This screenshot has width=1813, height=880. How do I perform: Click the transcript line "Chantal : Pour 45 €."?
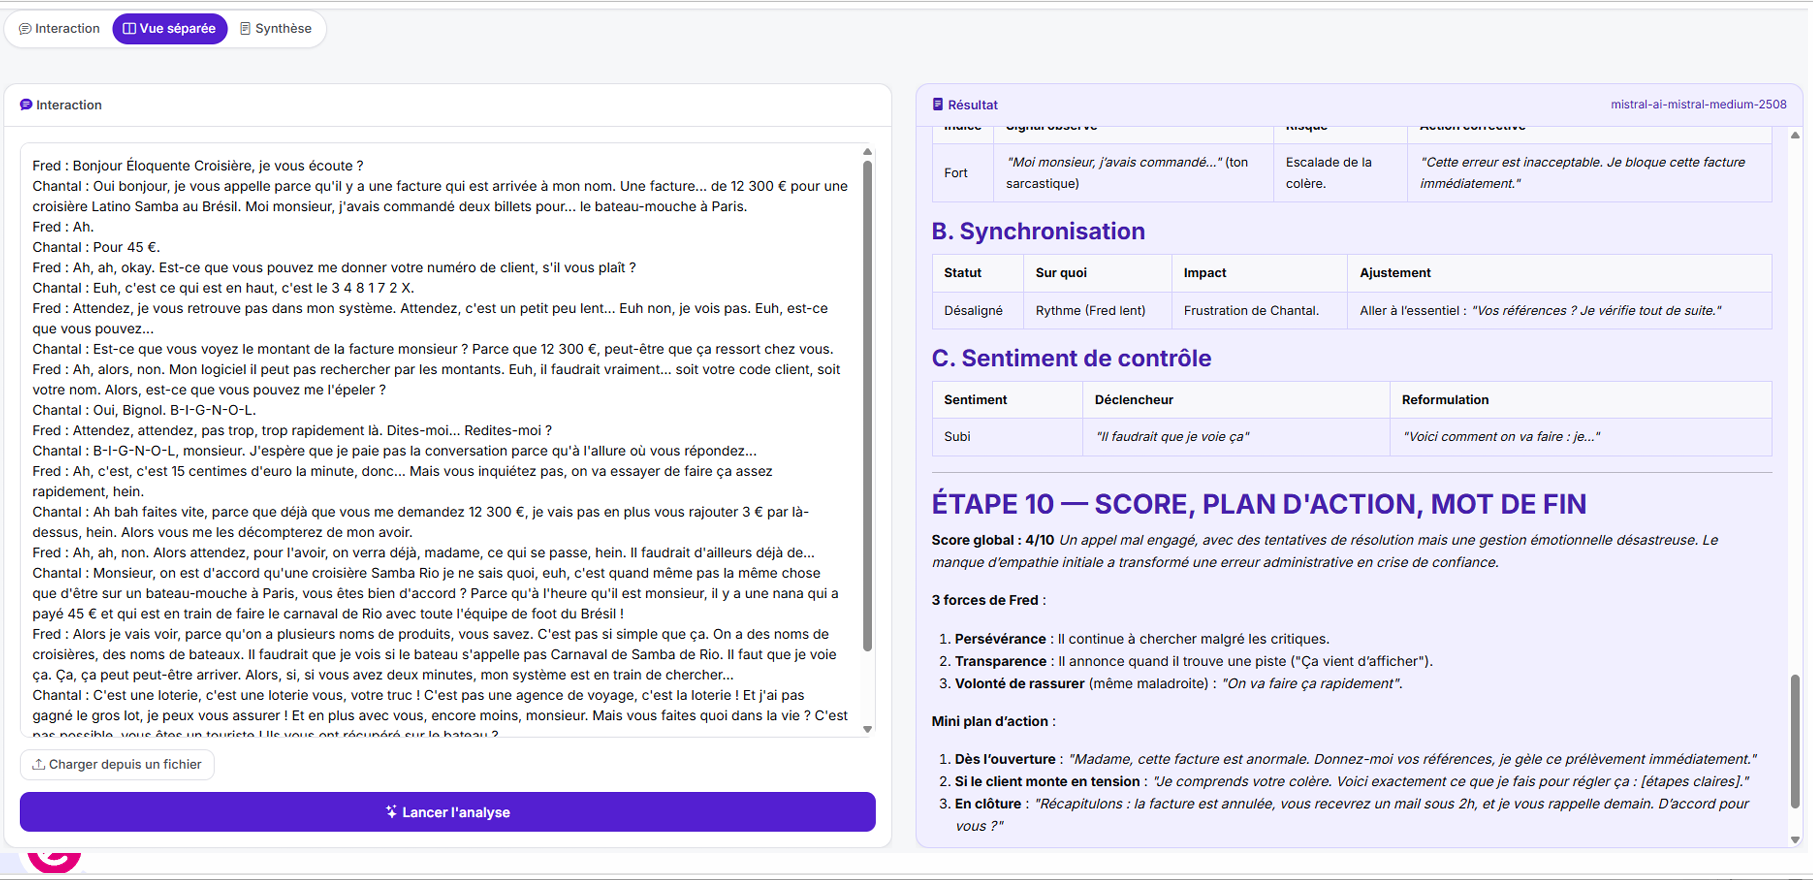96,247
